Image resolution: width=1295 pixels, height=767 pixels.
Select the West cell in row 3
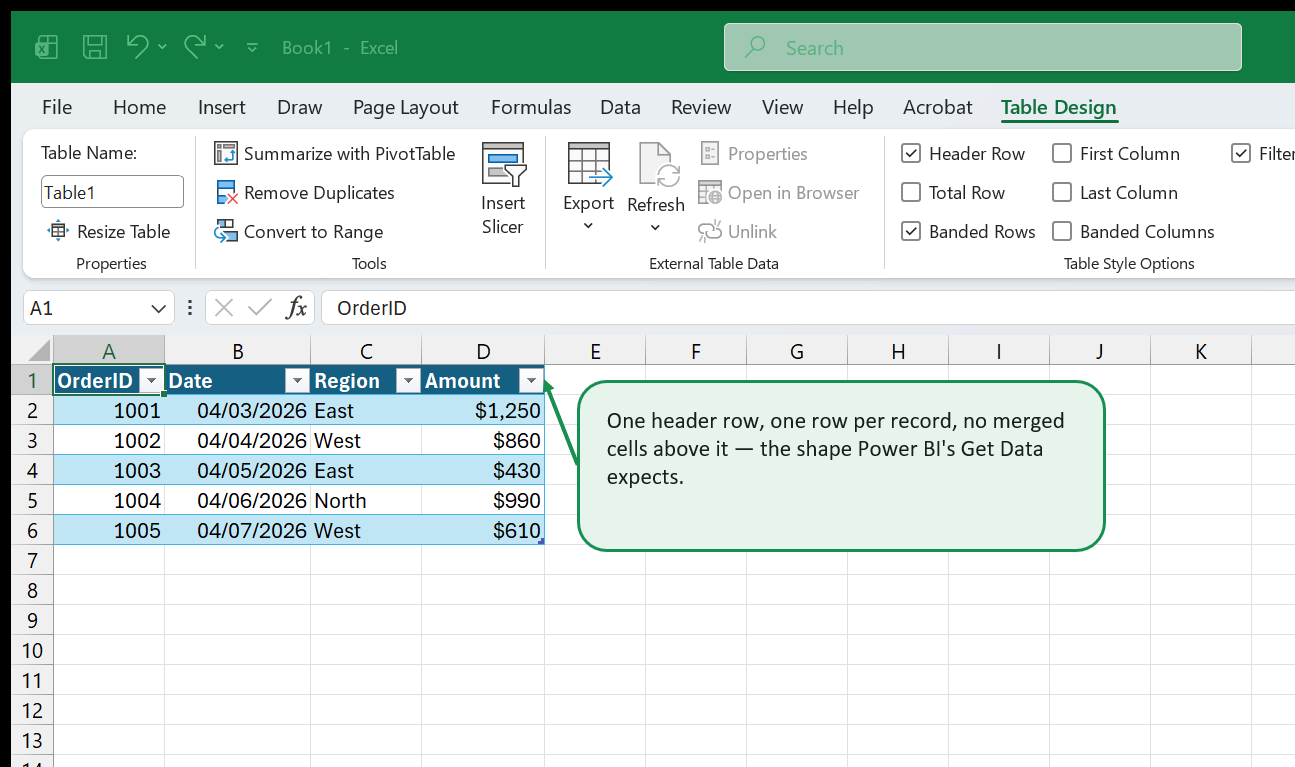pyautogui.click(x=366, y=440)
